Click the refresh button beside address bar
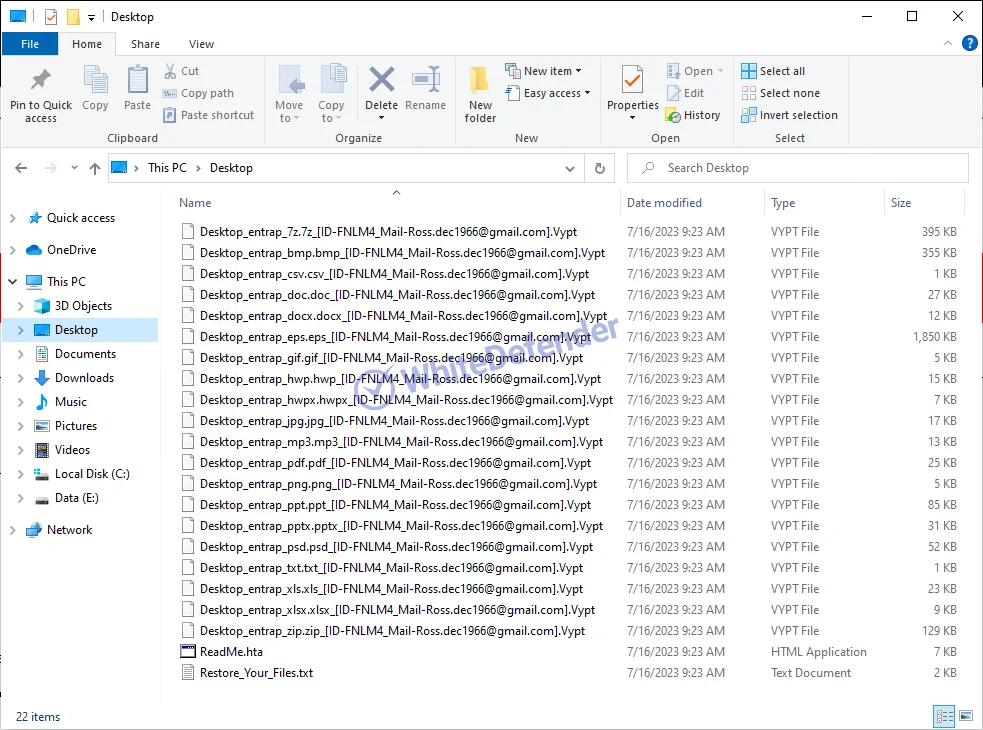Screen dimensions: 983x730 click(x=600, y=168)
